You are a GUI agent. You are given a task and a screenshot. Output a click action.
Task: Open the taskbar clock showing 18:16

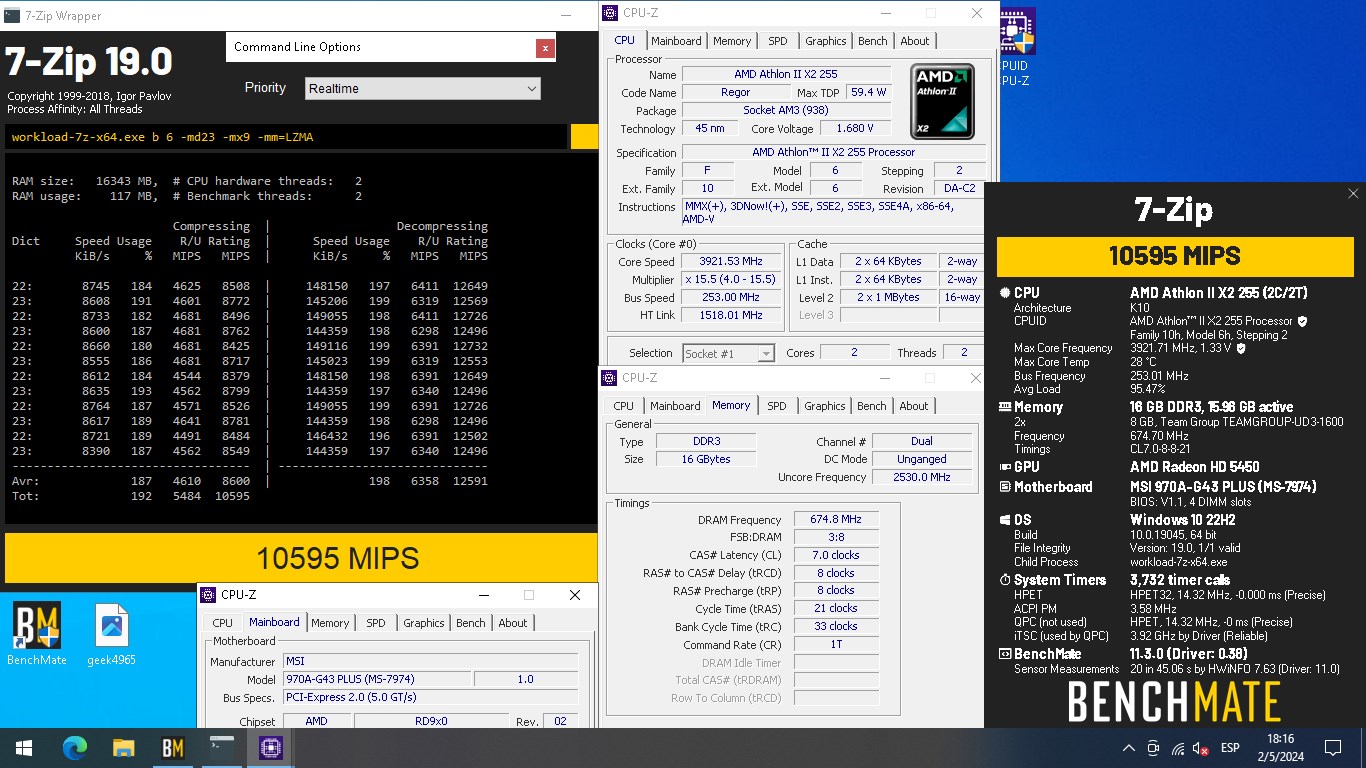pos(1279,748)
